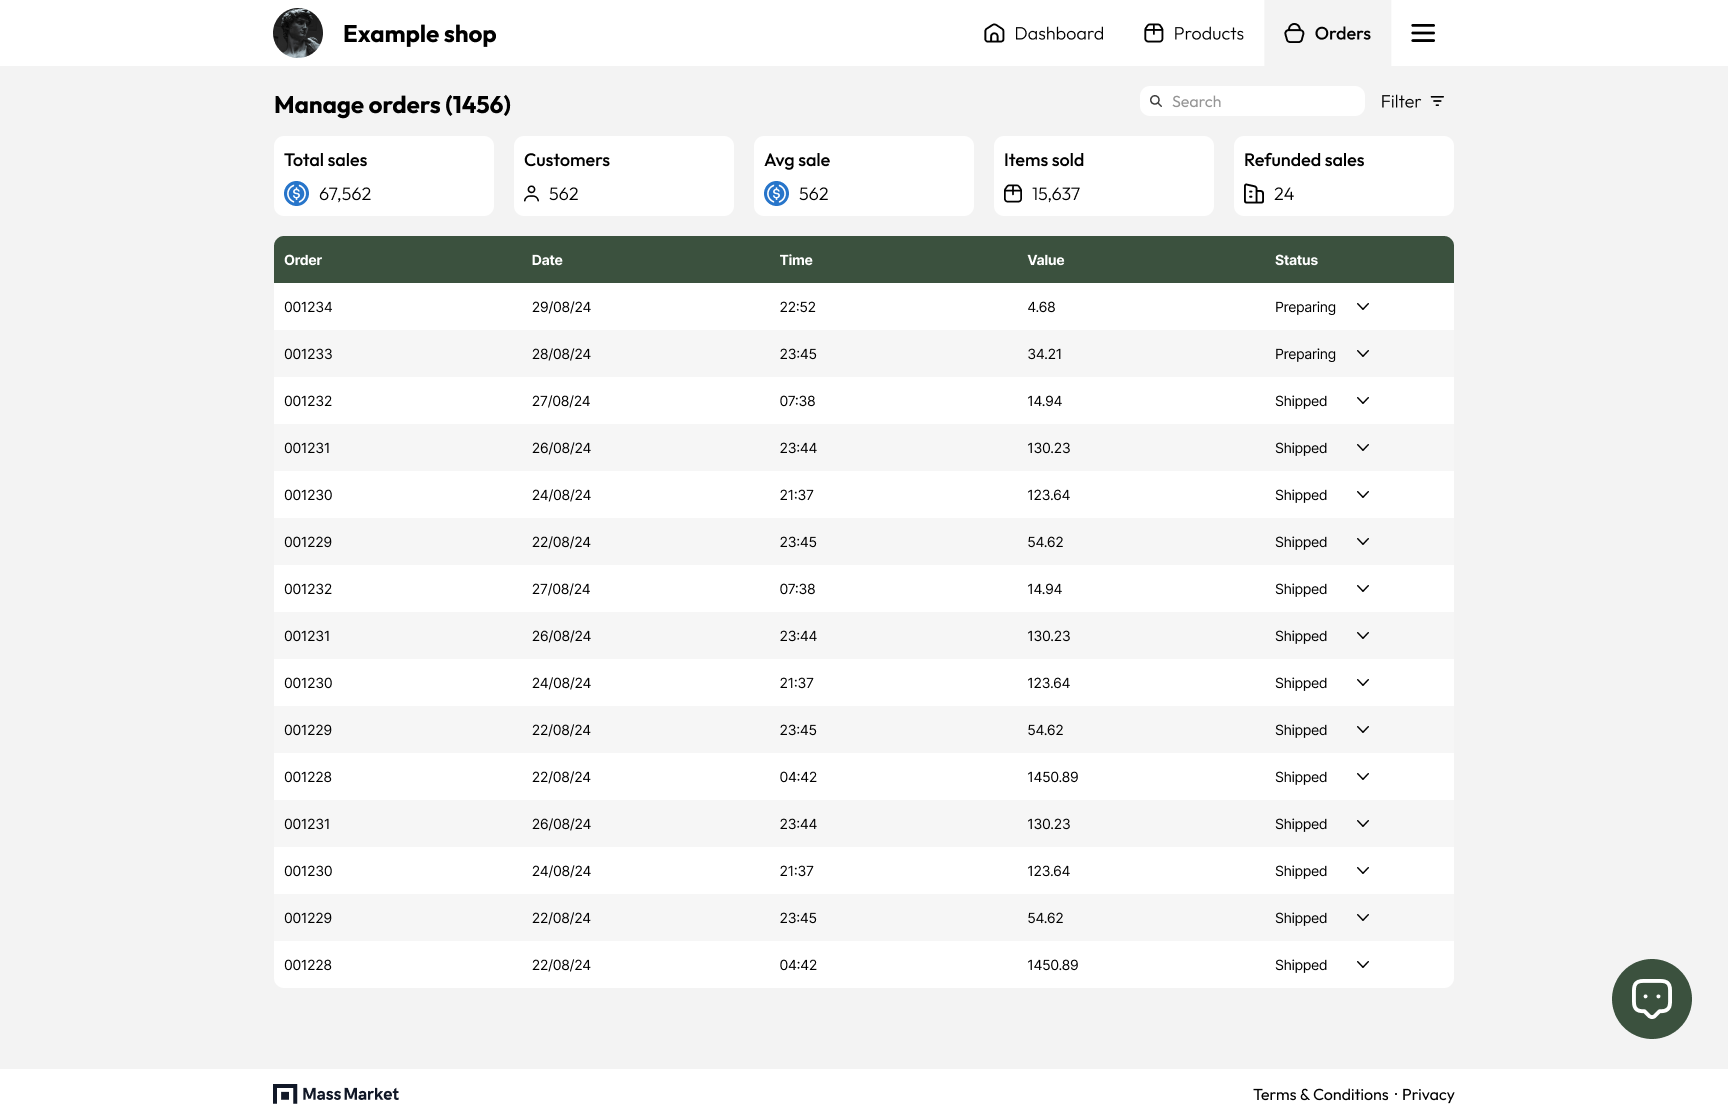Select the Orders tab
This screenshot has width=1728, height=1117.
[1327, 33]
